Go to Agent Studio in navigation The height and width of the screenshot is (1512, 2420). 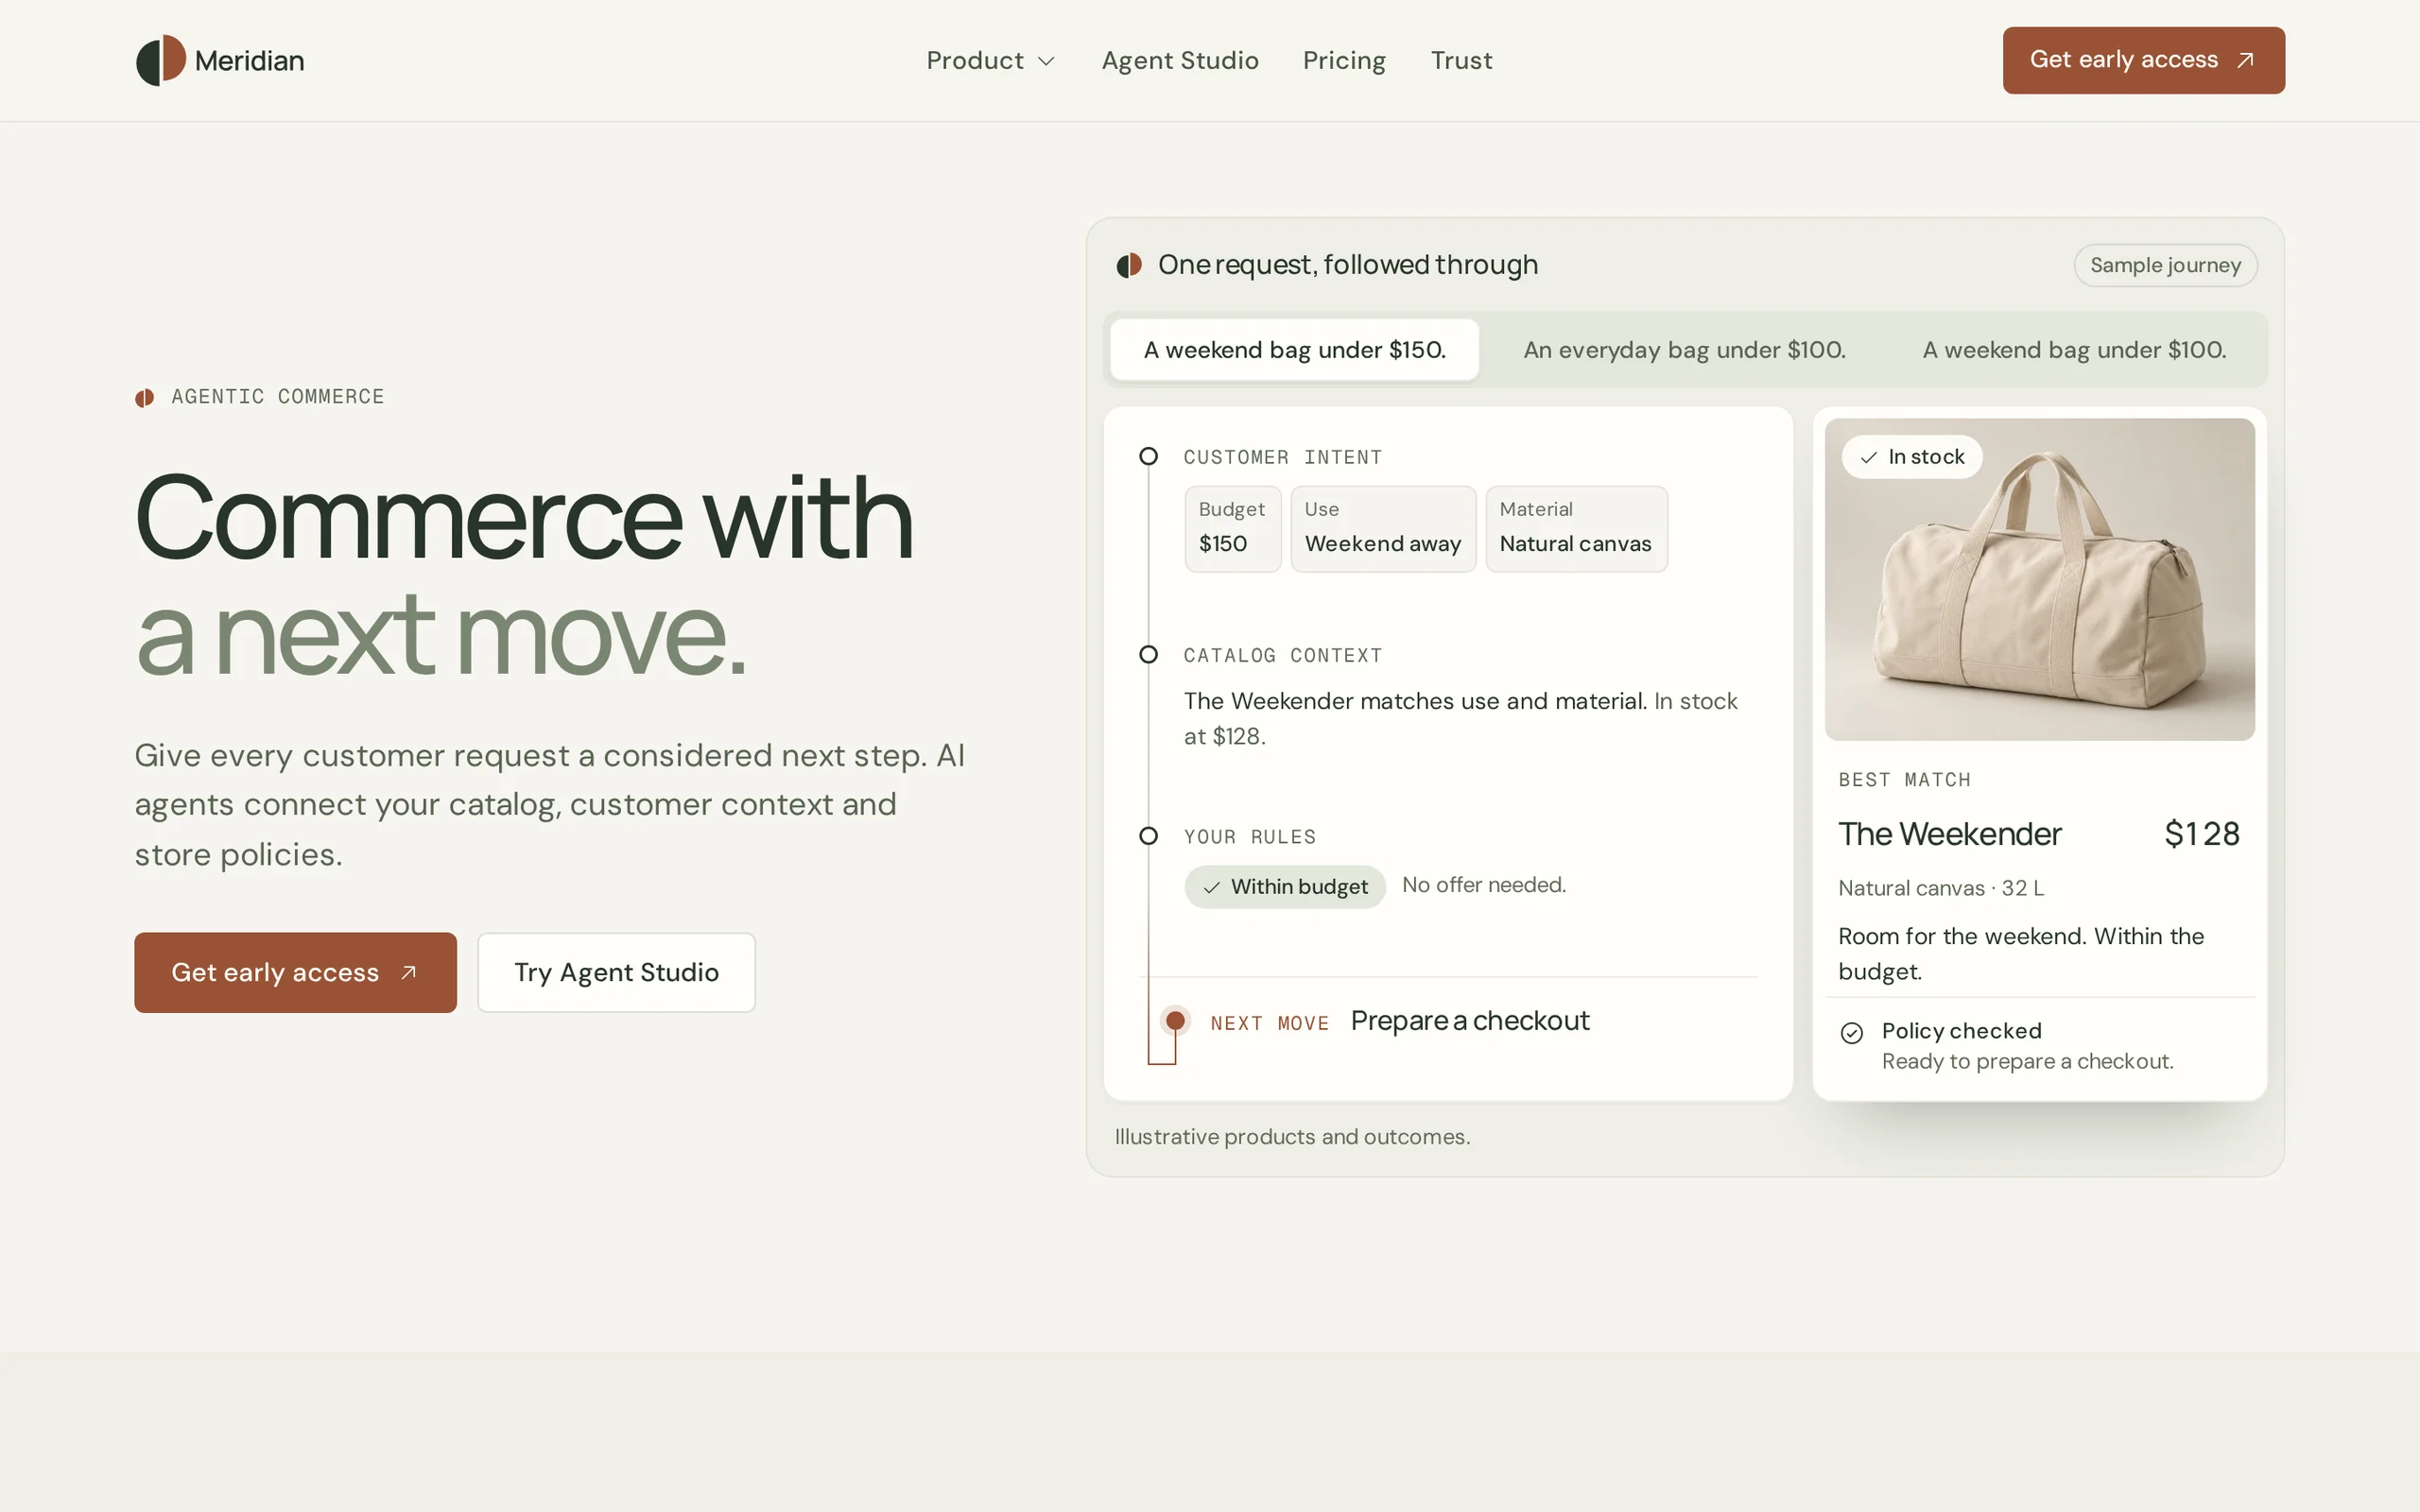pyautogui.click(x=1180, y=61)
